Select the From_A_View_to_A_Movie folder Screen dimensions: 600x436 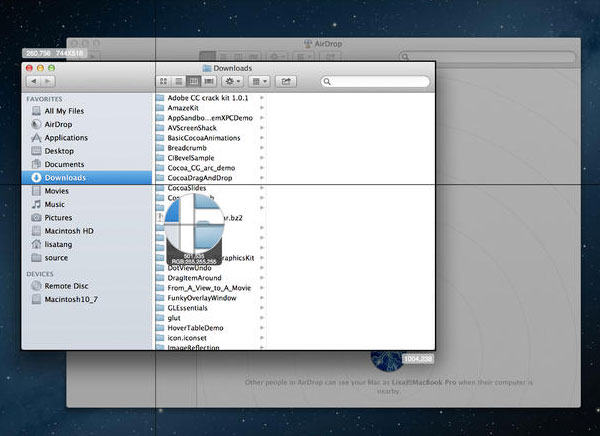(x=210, y=288)
